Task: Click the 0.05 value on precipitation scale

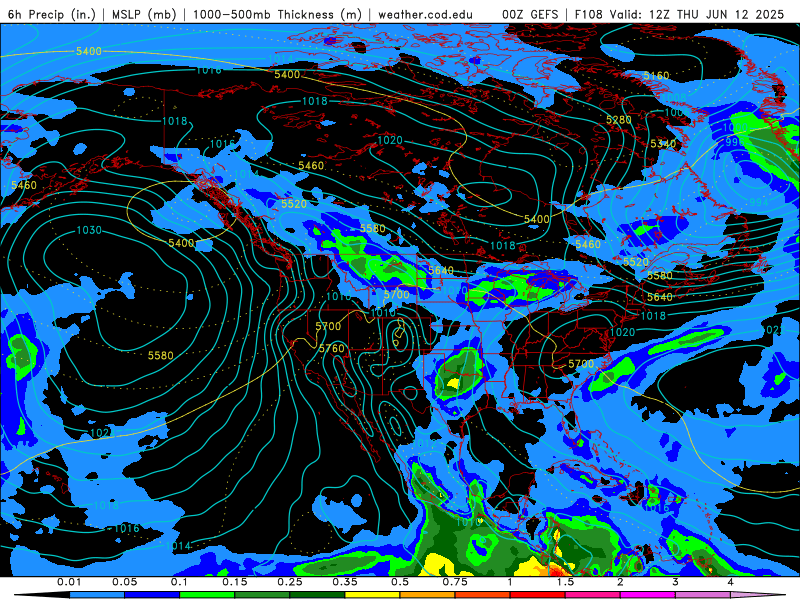Action: click(124, 582)
